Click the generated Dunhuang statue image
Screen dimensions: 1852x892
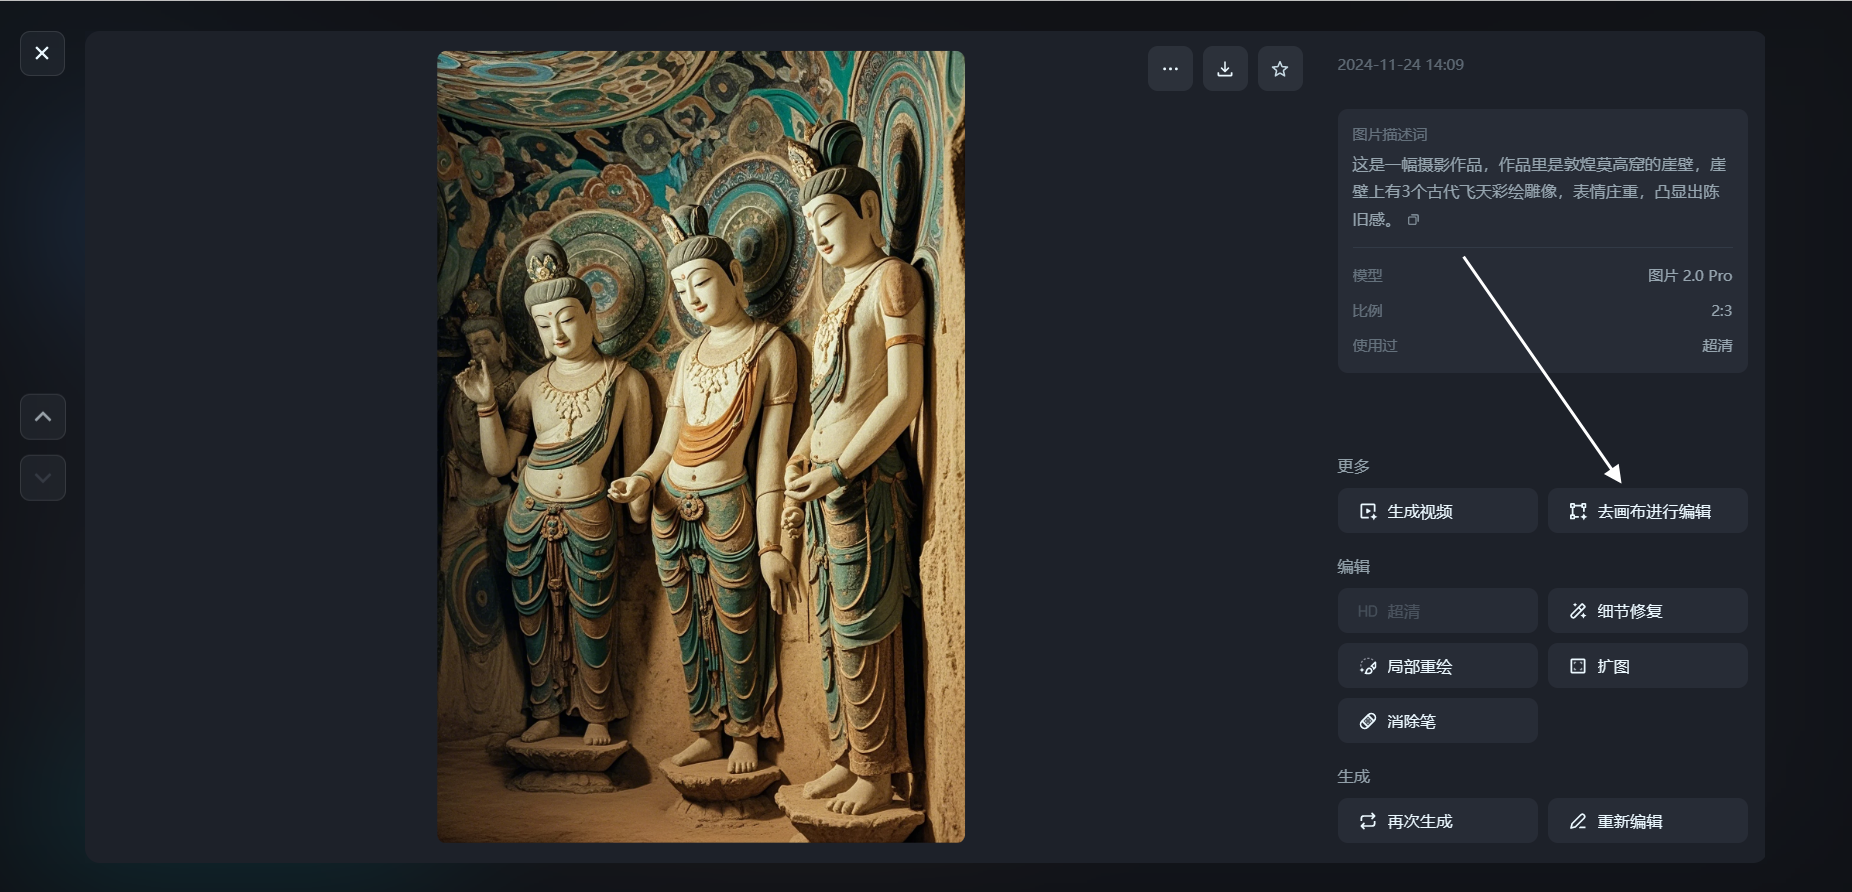coord(700,447)
